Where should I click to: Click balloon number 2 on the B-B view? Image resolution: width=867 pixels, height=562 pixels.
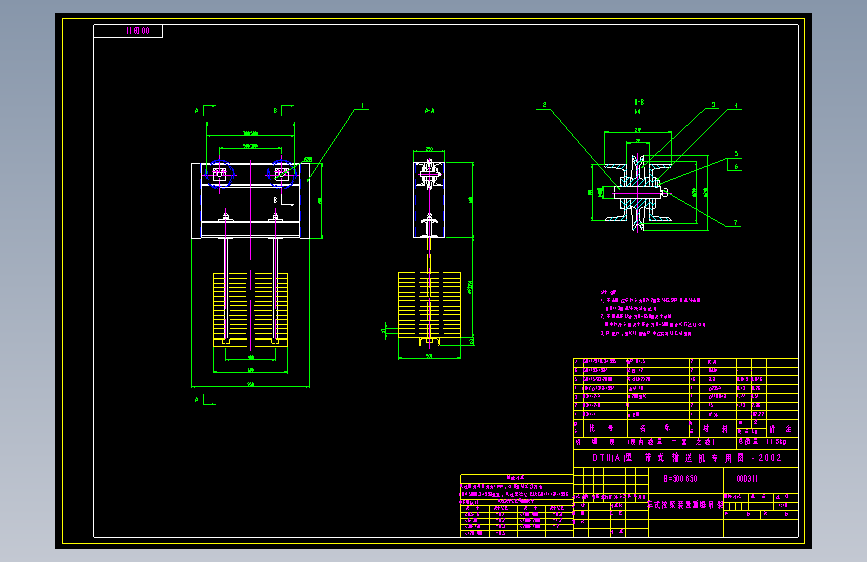pyautogui.click(x=544, y=105)
